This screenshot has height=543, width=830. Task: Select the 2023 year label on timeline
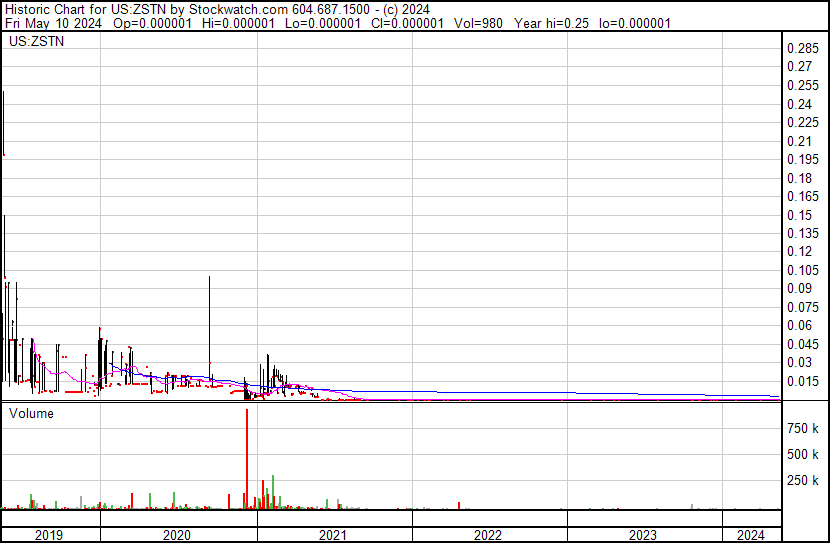(x=643, y=535)
